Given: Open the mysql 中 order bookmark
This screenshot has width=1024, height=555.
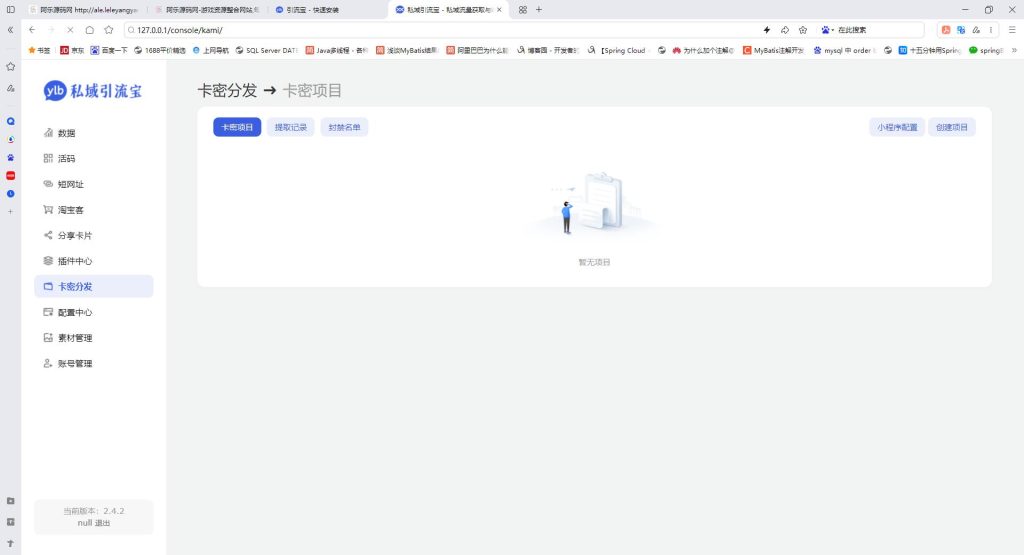Looking at the screenshot, I should point(844,50).
